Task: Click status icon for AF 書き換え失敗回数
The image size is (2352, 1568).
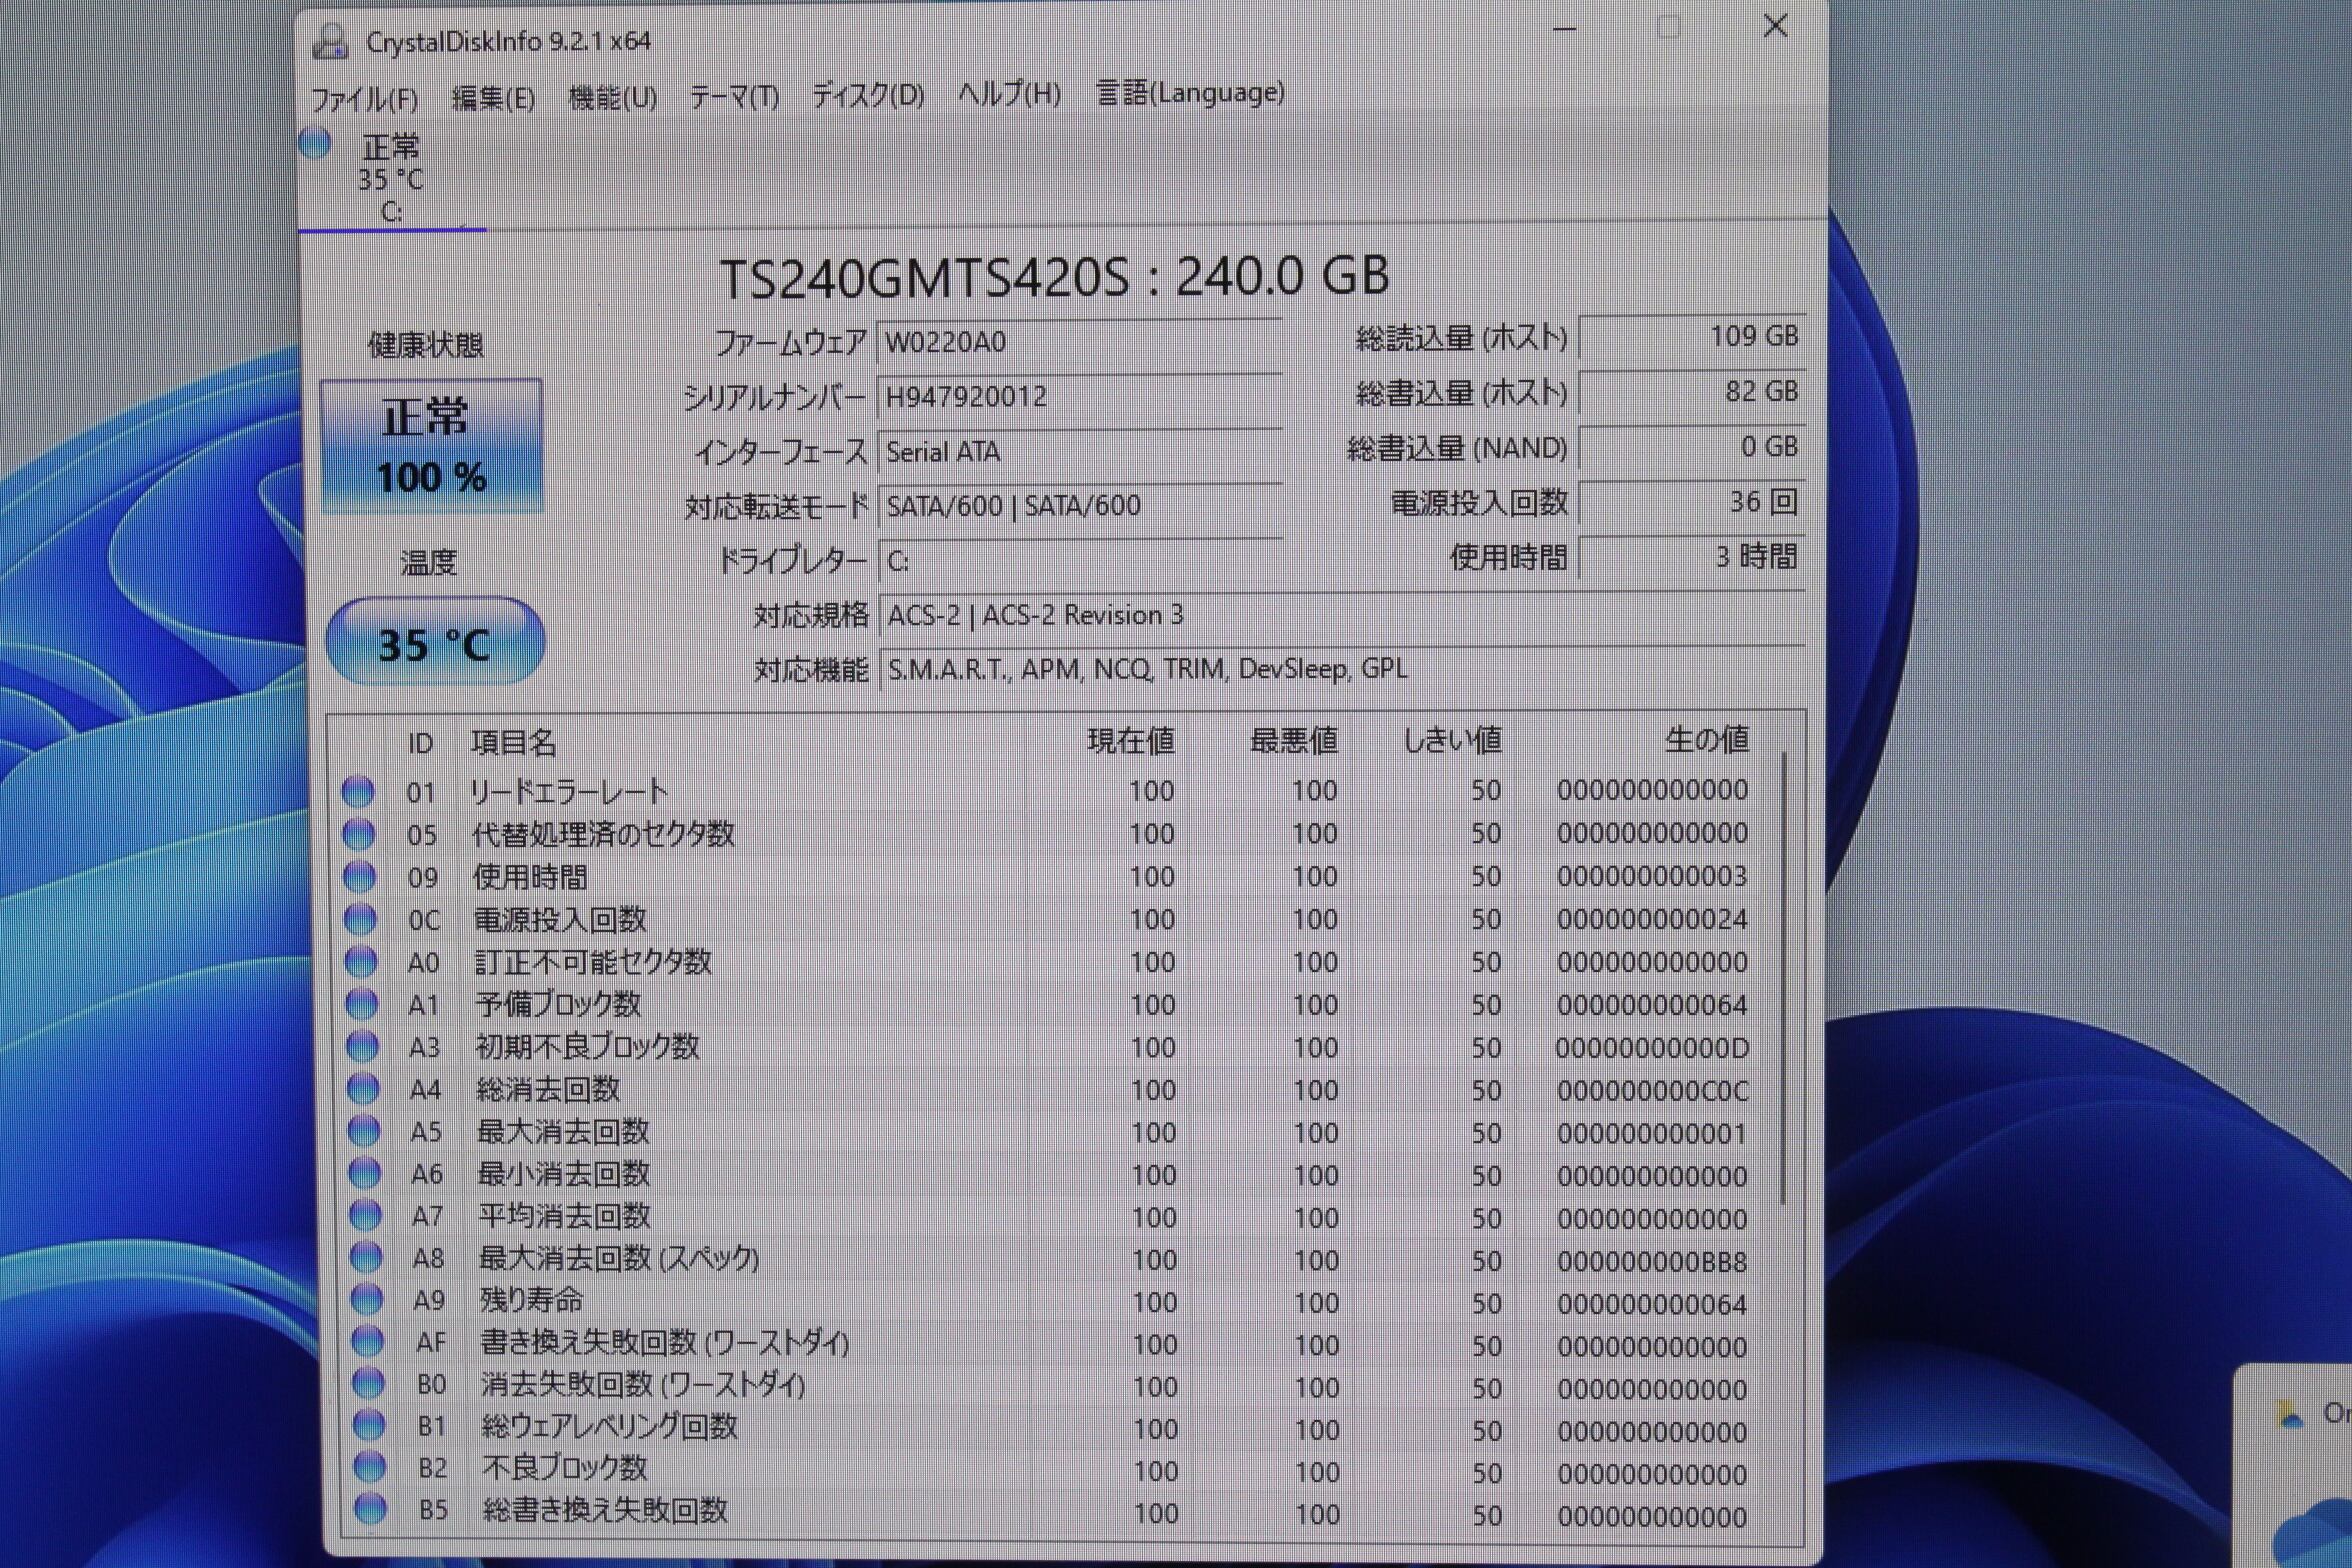Action: point(368,1342)
